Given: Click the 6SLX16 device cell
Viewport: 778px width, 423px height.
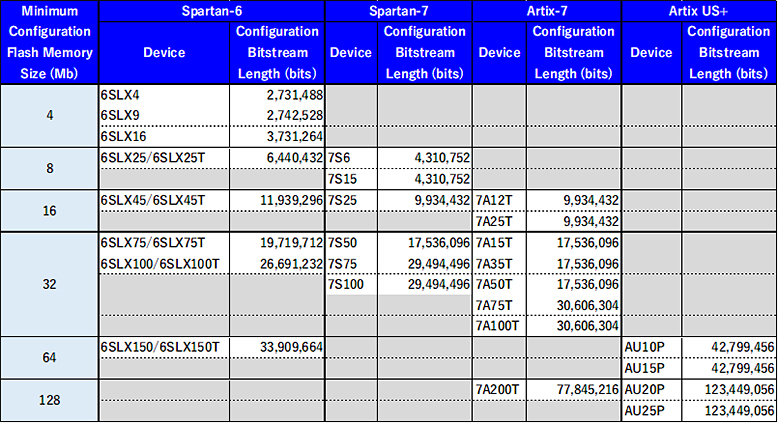Looking at the screenshot, I should (x=164, y=136).
